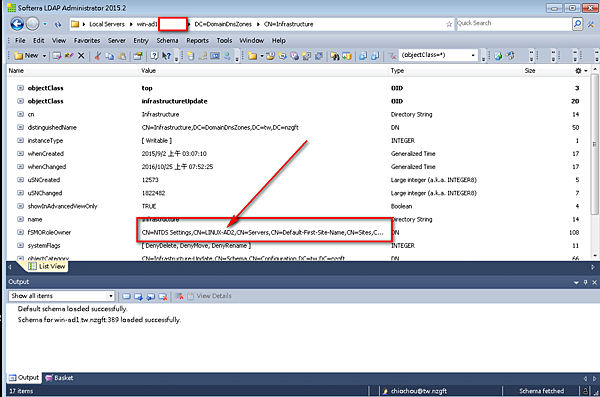Viewport: 600px width, 397px height.
Task: Add current location to favorites star
Action: coord(449,25)
